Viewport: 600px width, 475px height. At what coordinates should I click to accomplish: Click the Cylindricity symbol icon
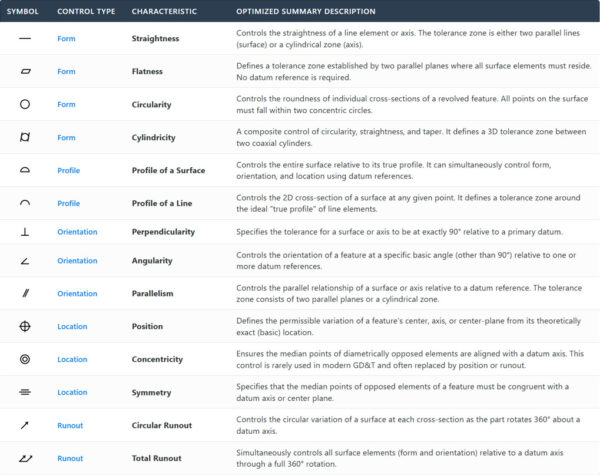click(25, 137)
